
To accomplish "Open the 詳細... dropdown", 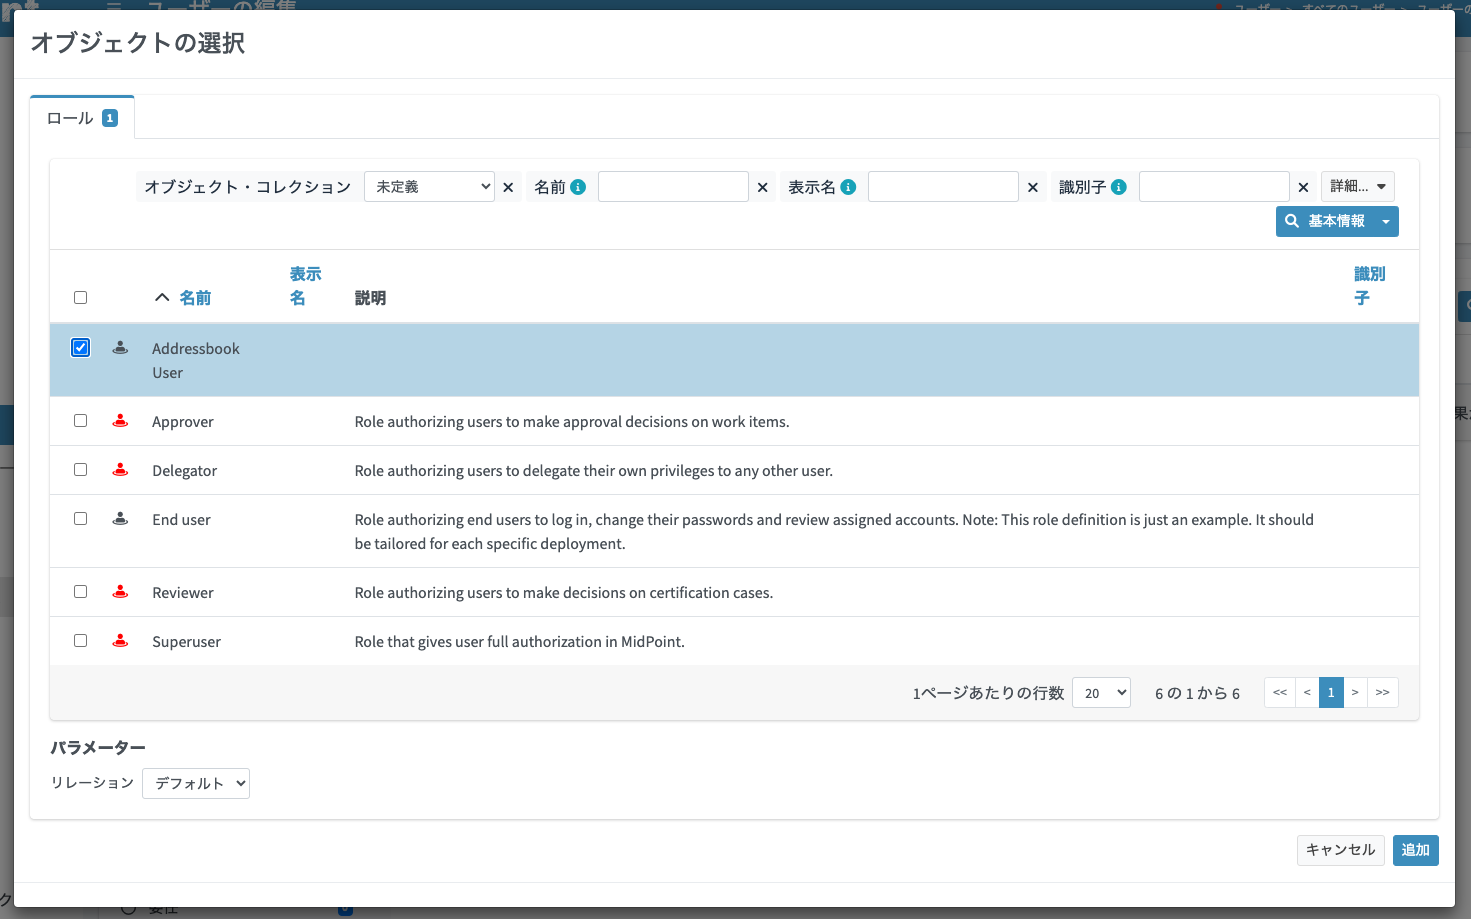I will click(1358, 186).
